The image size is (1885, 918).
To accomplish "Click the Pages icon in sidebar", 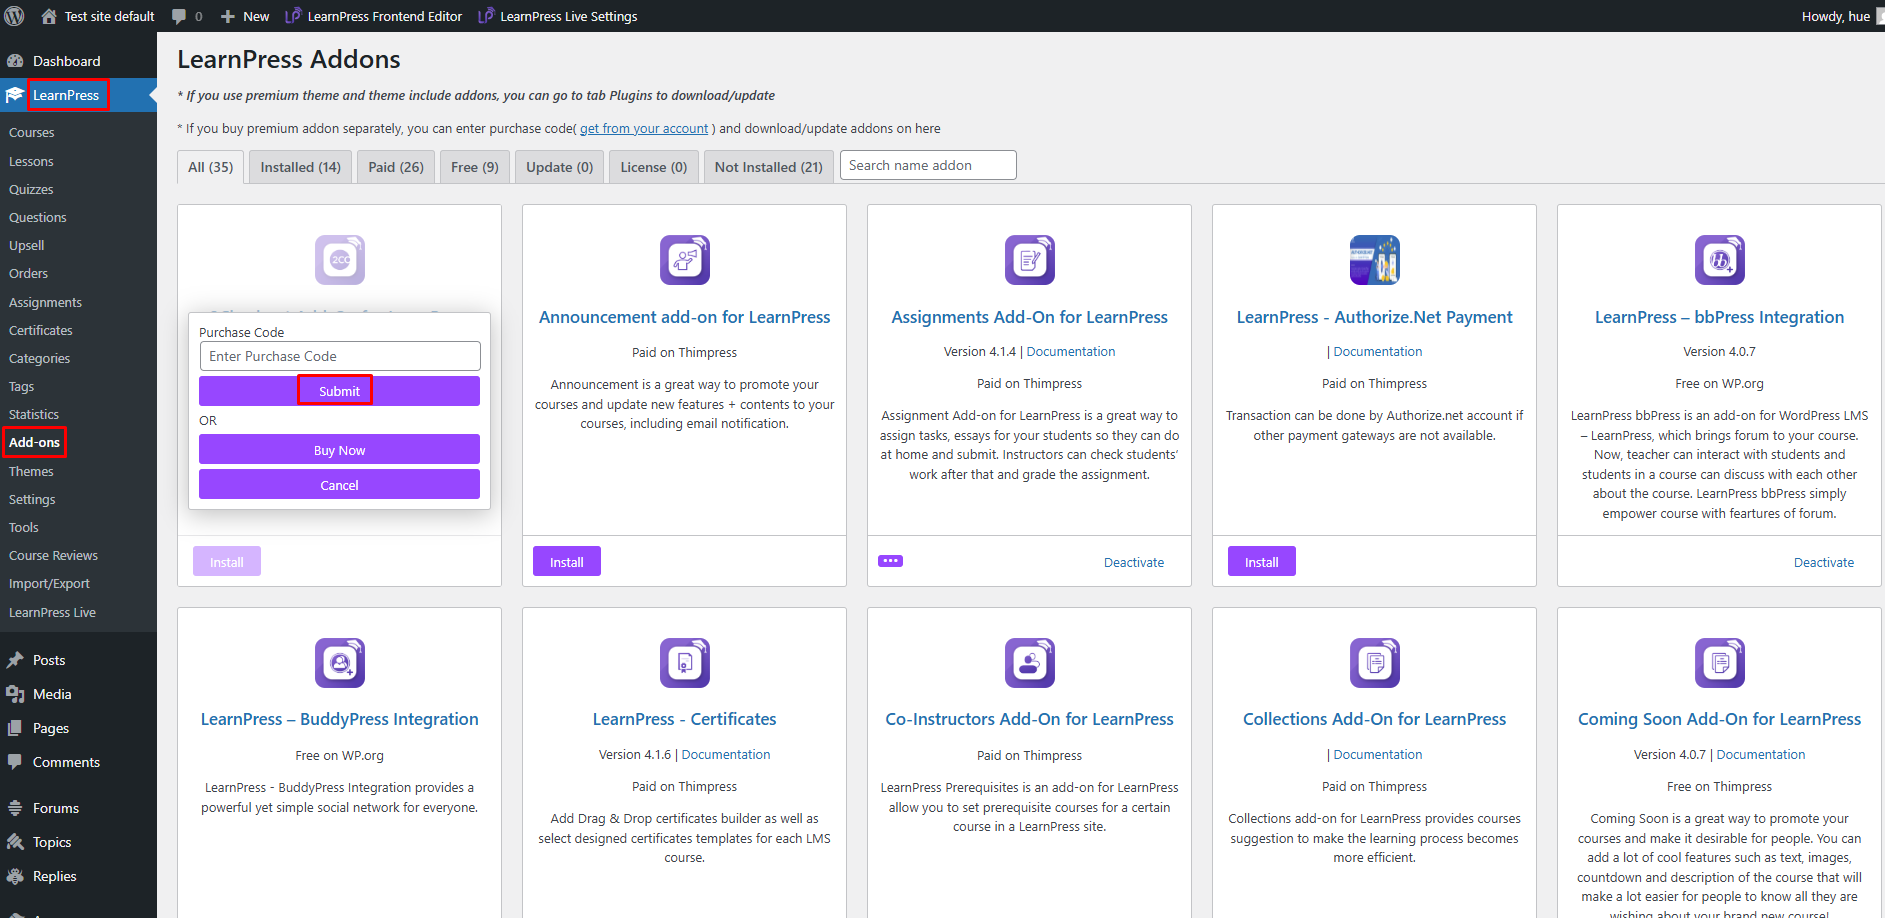I will [x=15, y=728].
